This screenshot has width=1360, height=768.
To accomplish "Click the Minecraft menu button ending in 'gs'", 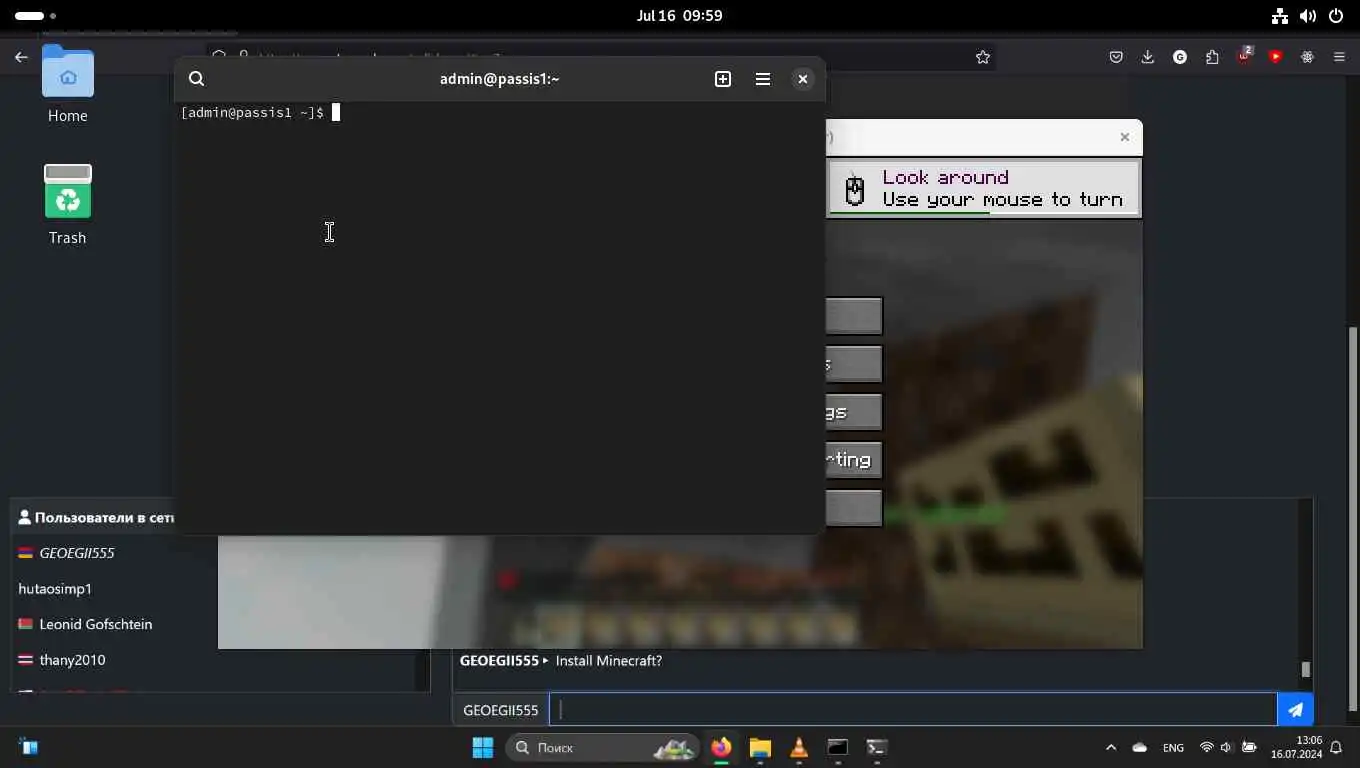I will [x=854, y=412].
